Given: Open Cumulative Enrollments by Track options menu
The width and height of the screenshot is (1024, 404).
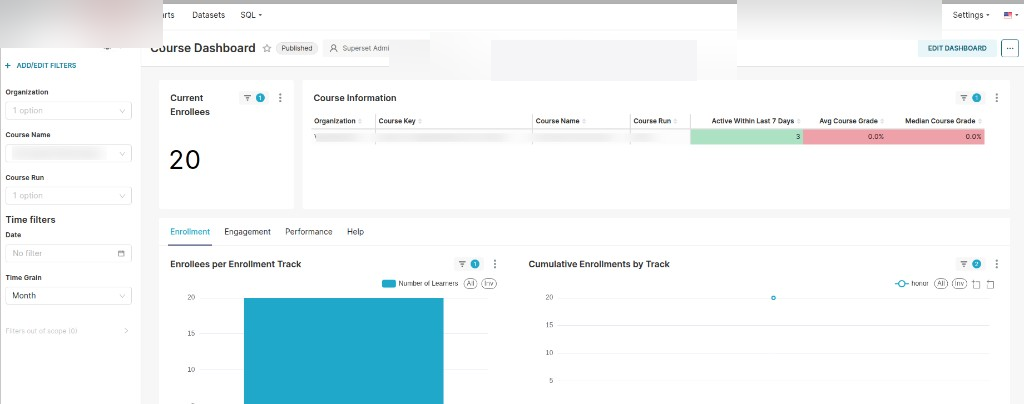Looking at the screenshot, I should pyautogui.click(x=997, y=264).
